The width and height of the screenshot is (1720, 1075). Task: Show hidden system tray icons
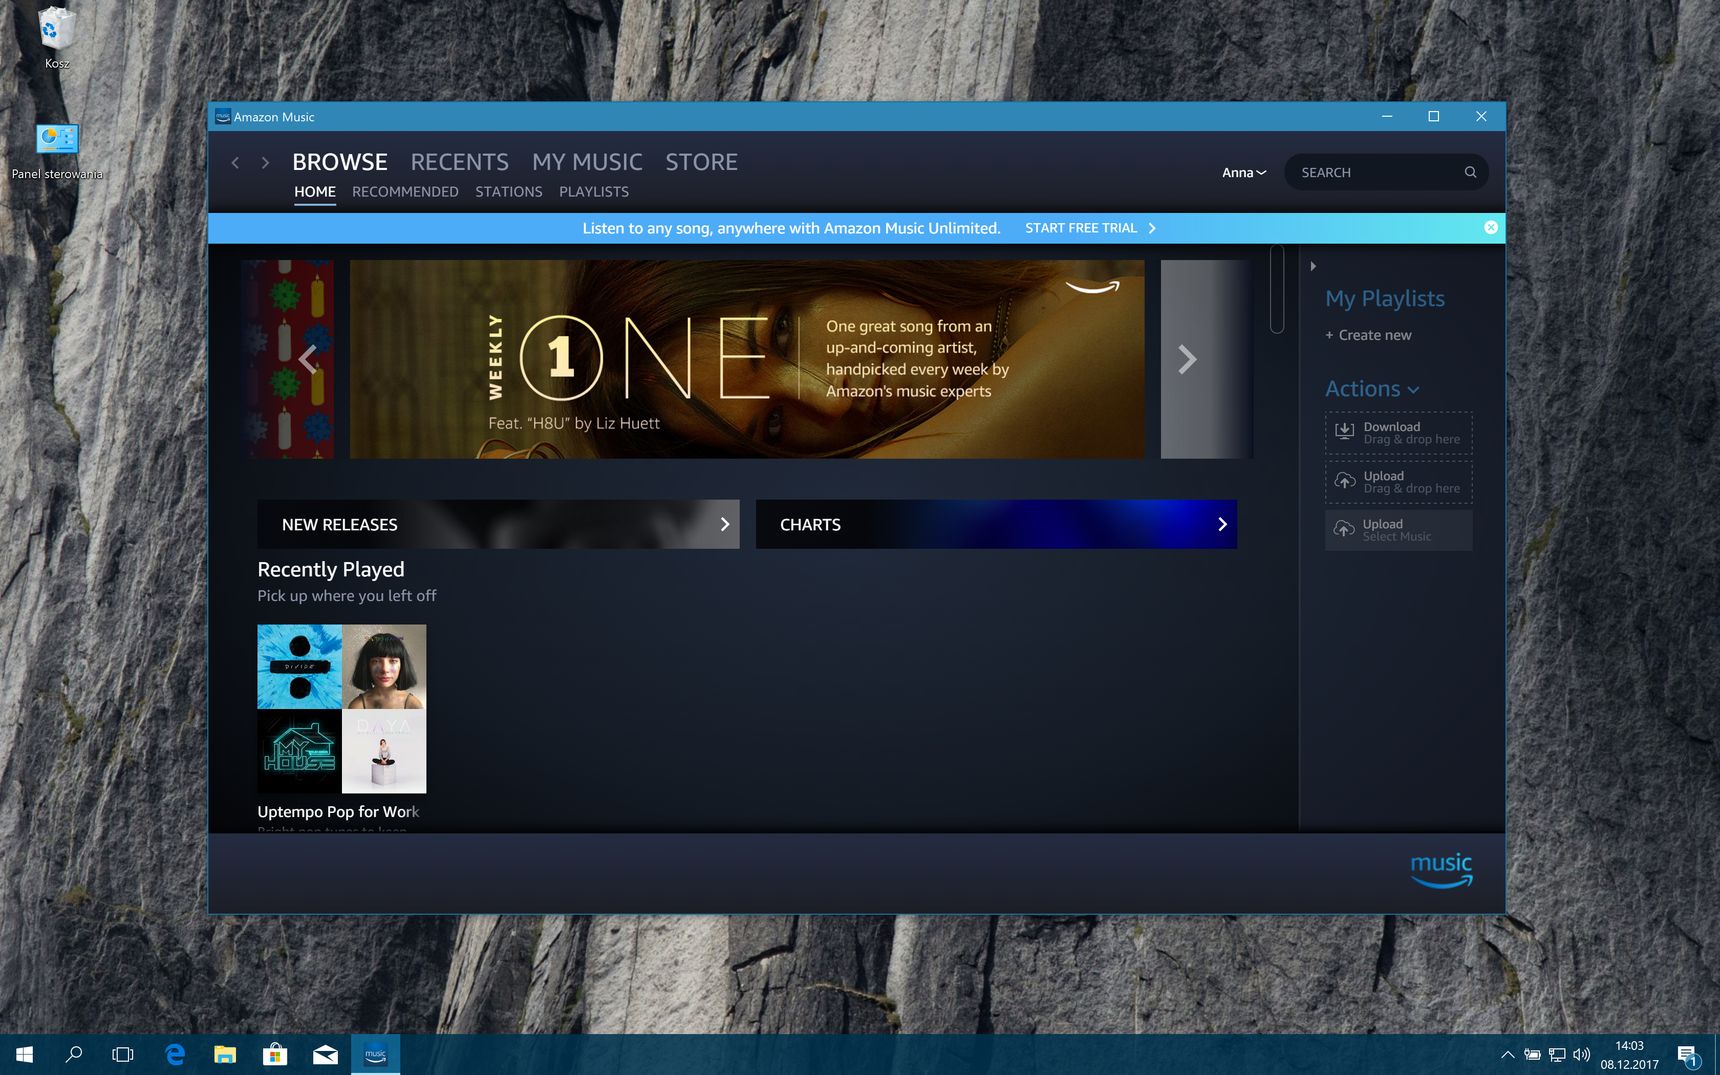(1507, 1054)
